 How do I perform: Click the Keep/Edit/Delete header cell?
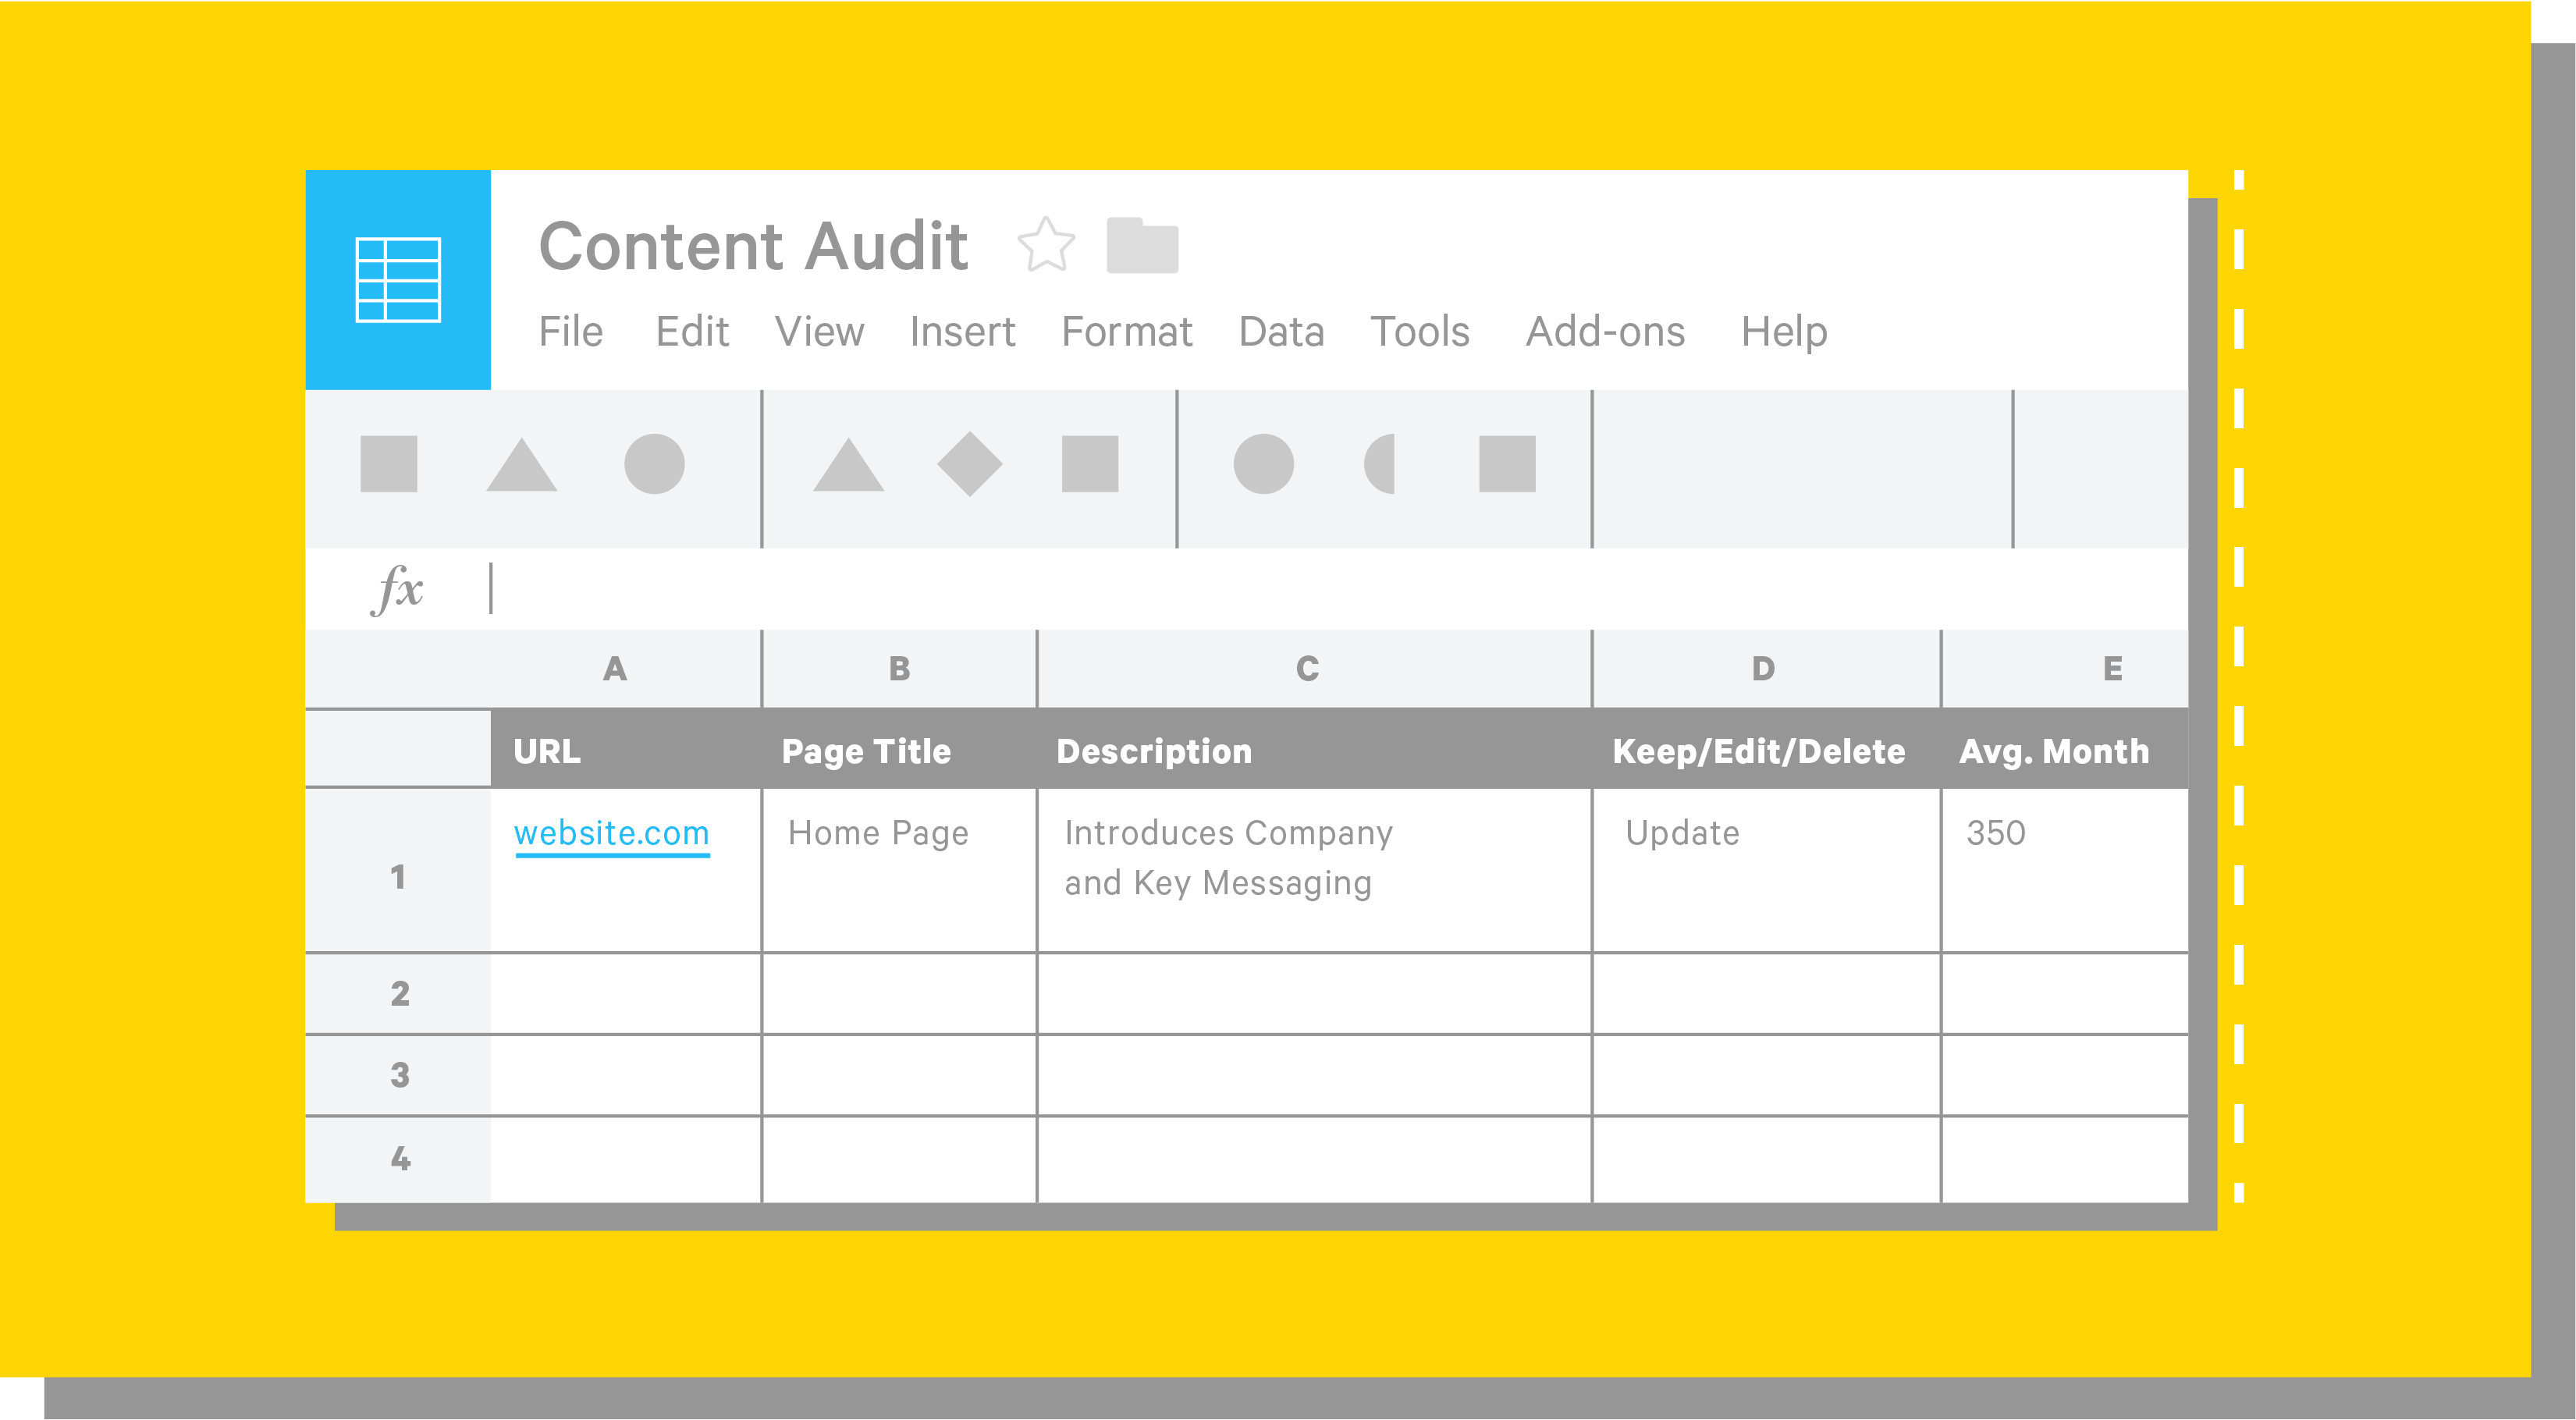1766,750
